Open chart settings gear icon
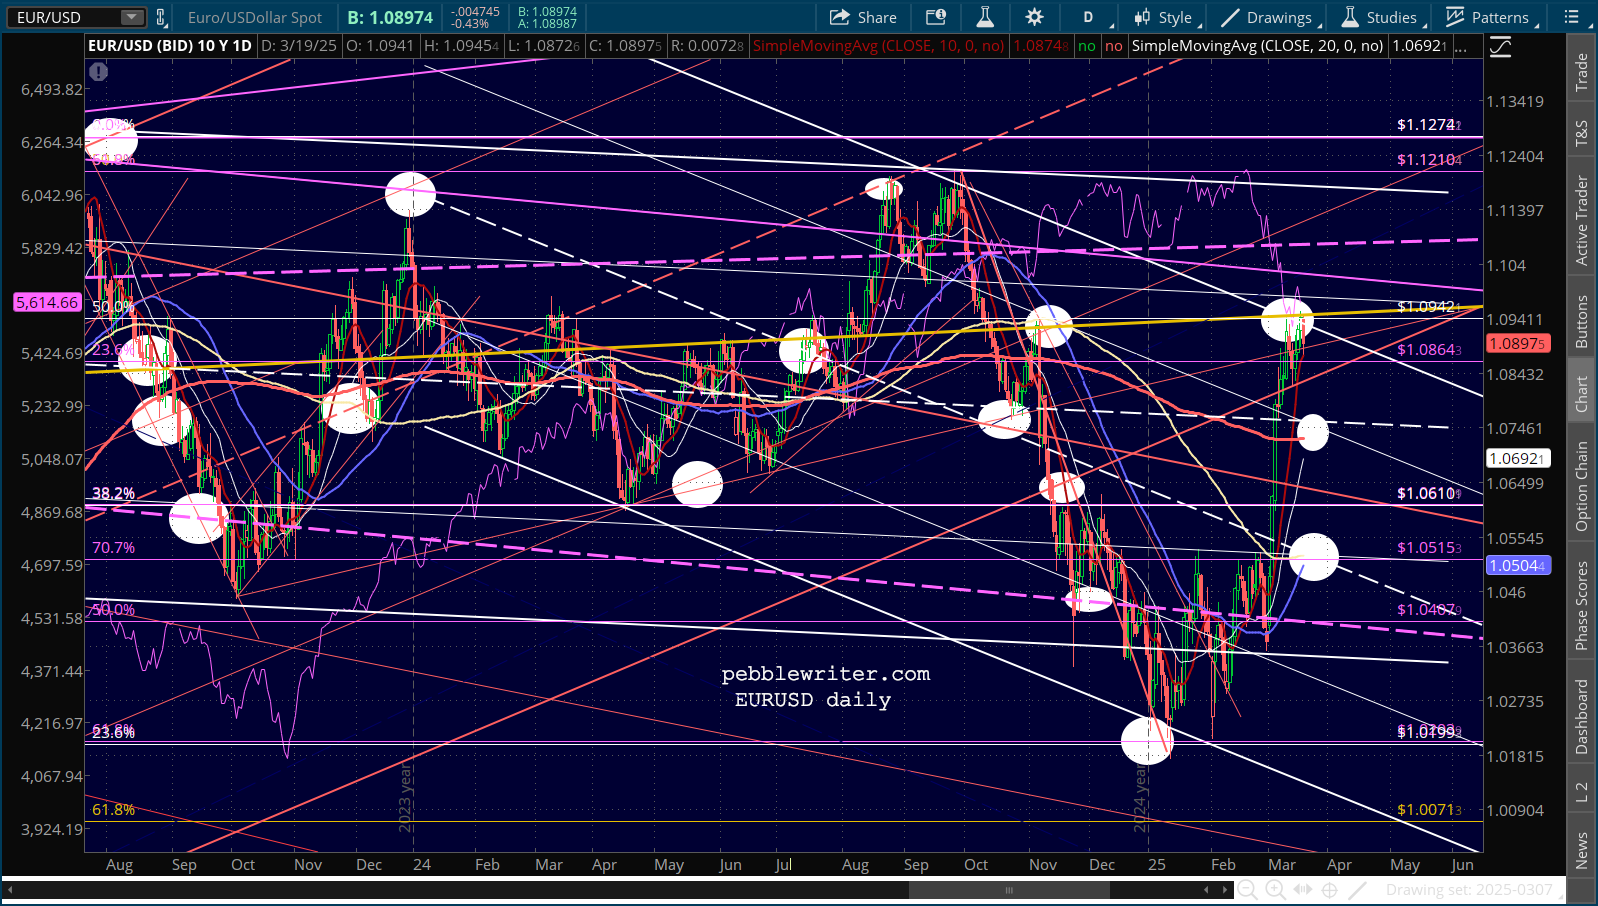The height and width of the screenshot is (906, 1598). pyautogui.click(x=1034, y=17)
